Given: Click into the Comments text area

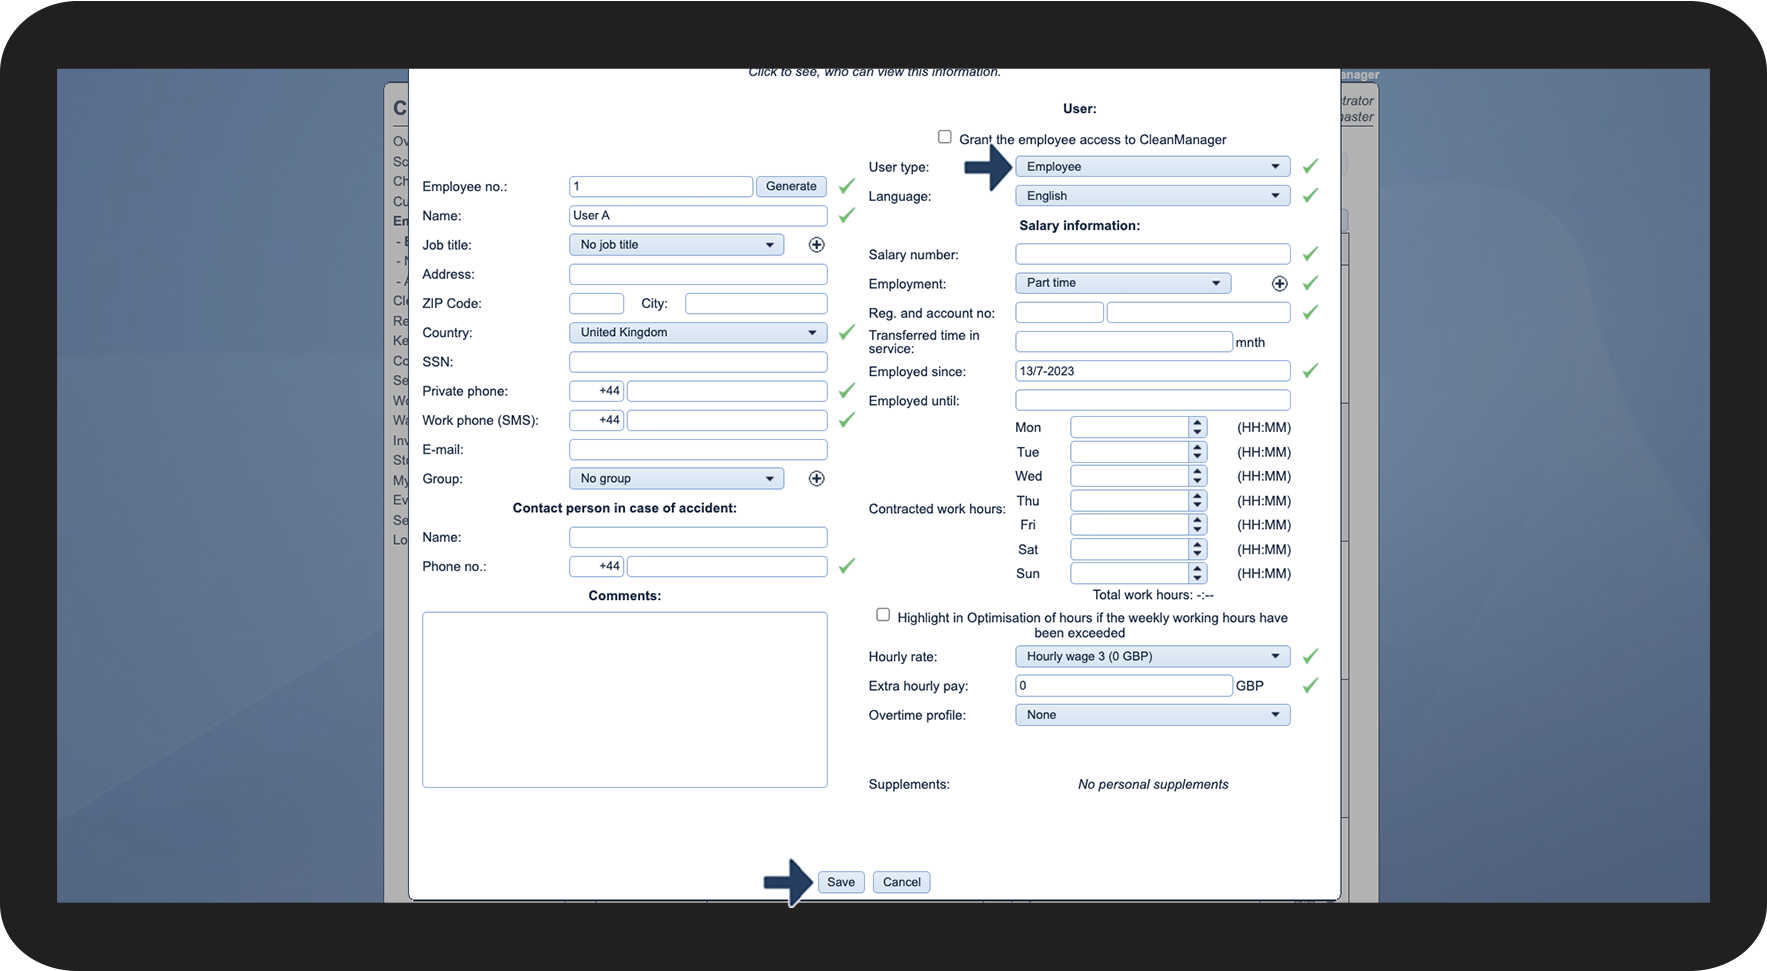Looking at the screenshot, I should 624,699.
